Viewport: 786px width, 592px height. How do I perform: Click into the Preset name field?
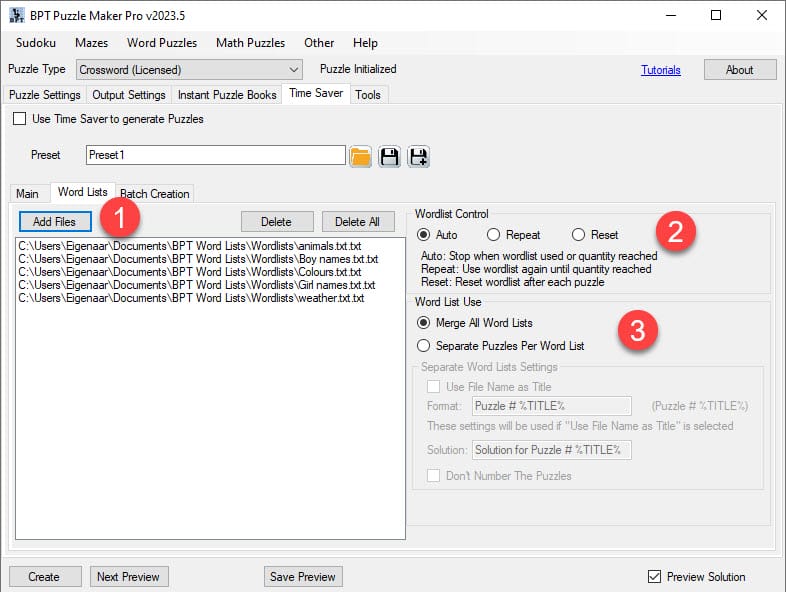click(215, 155)
